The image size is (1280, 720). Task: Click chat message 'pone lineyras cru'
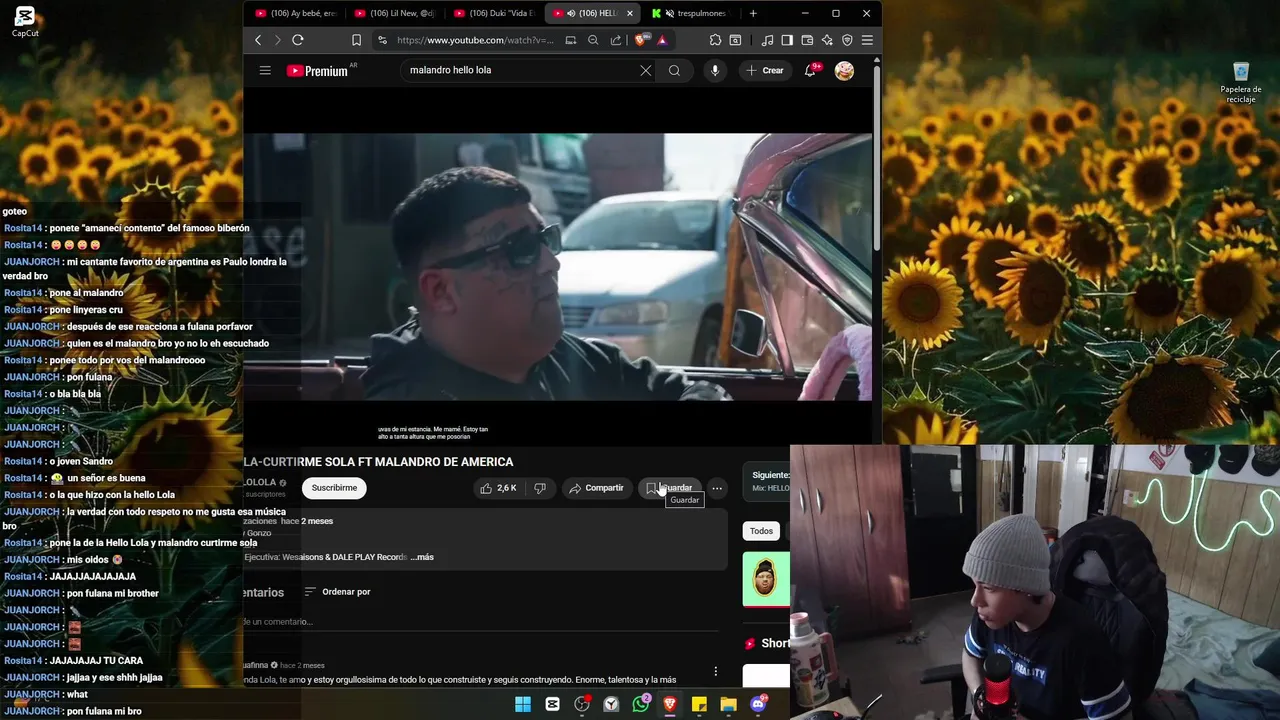[86, 310]
